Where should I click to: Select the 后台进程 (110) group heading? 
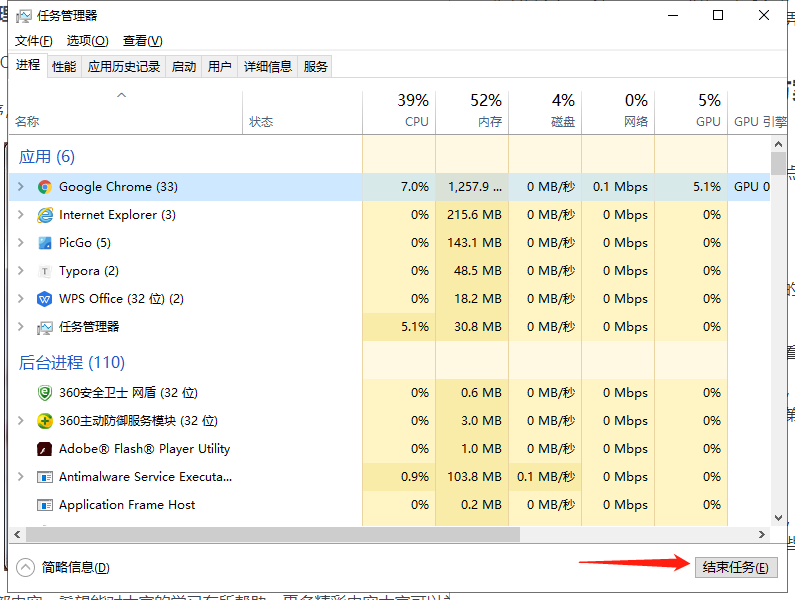pos(71,363)
